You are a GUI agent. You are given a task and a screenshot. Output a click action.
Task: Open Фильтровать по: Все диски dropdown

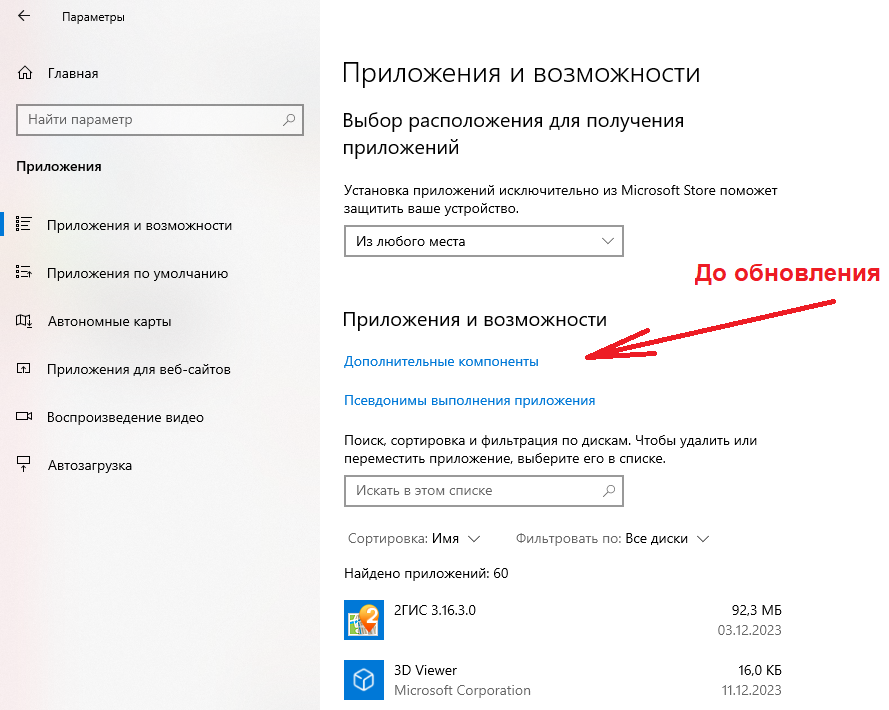612,539
